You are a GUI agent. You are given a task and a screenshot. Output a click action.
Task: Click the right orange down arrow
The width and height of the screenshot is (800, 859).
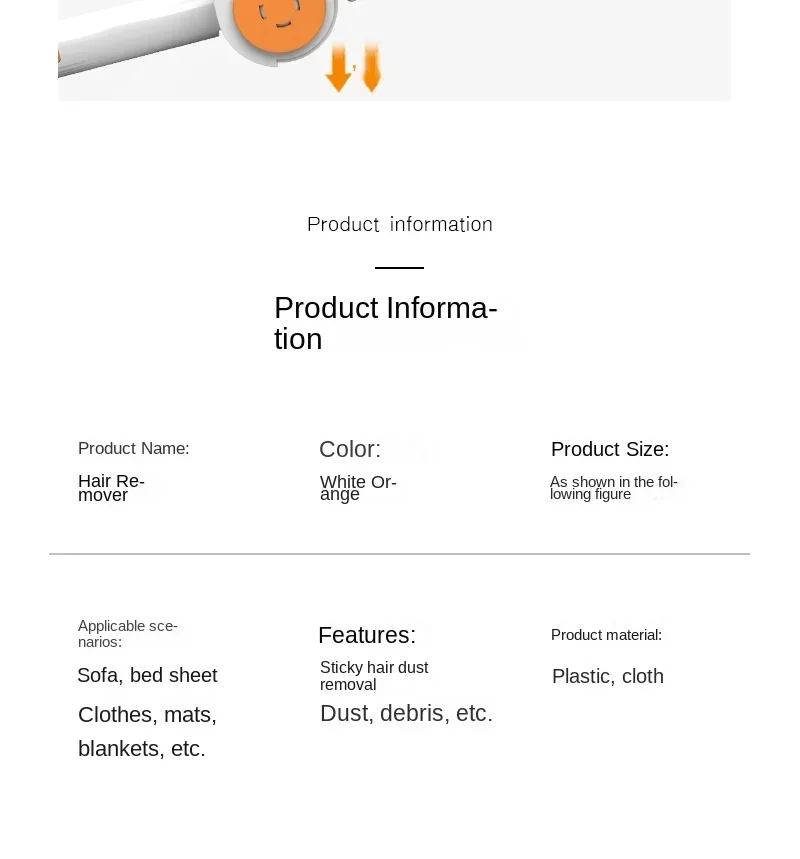372,67
